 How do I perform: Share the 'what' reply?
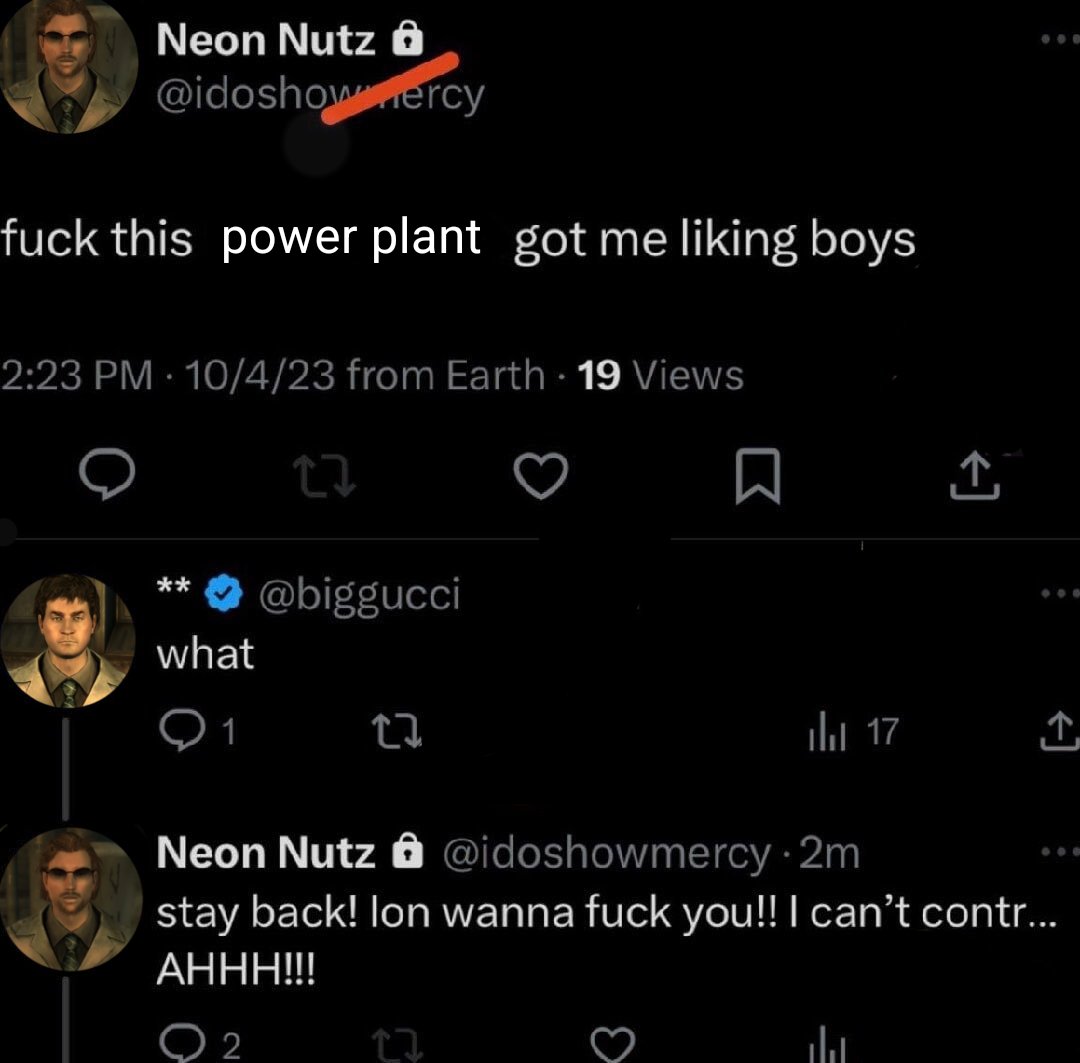click(x=1059, y=731)
